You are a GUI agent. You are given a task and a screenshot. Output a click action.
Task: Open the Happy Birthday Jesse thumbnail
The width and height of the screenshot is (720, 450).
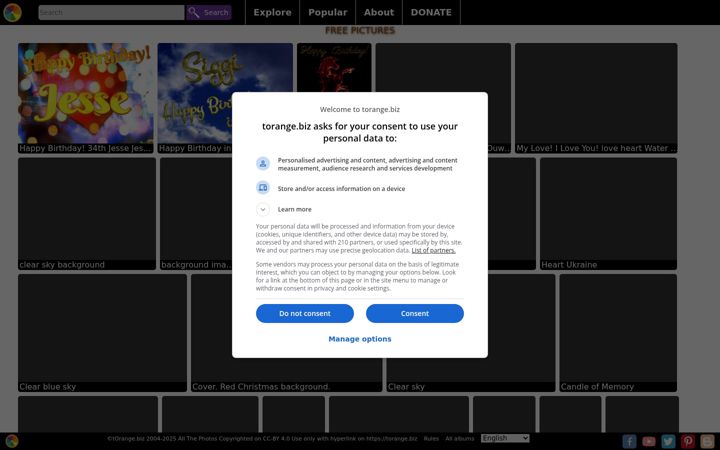pos(86,98)
